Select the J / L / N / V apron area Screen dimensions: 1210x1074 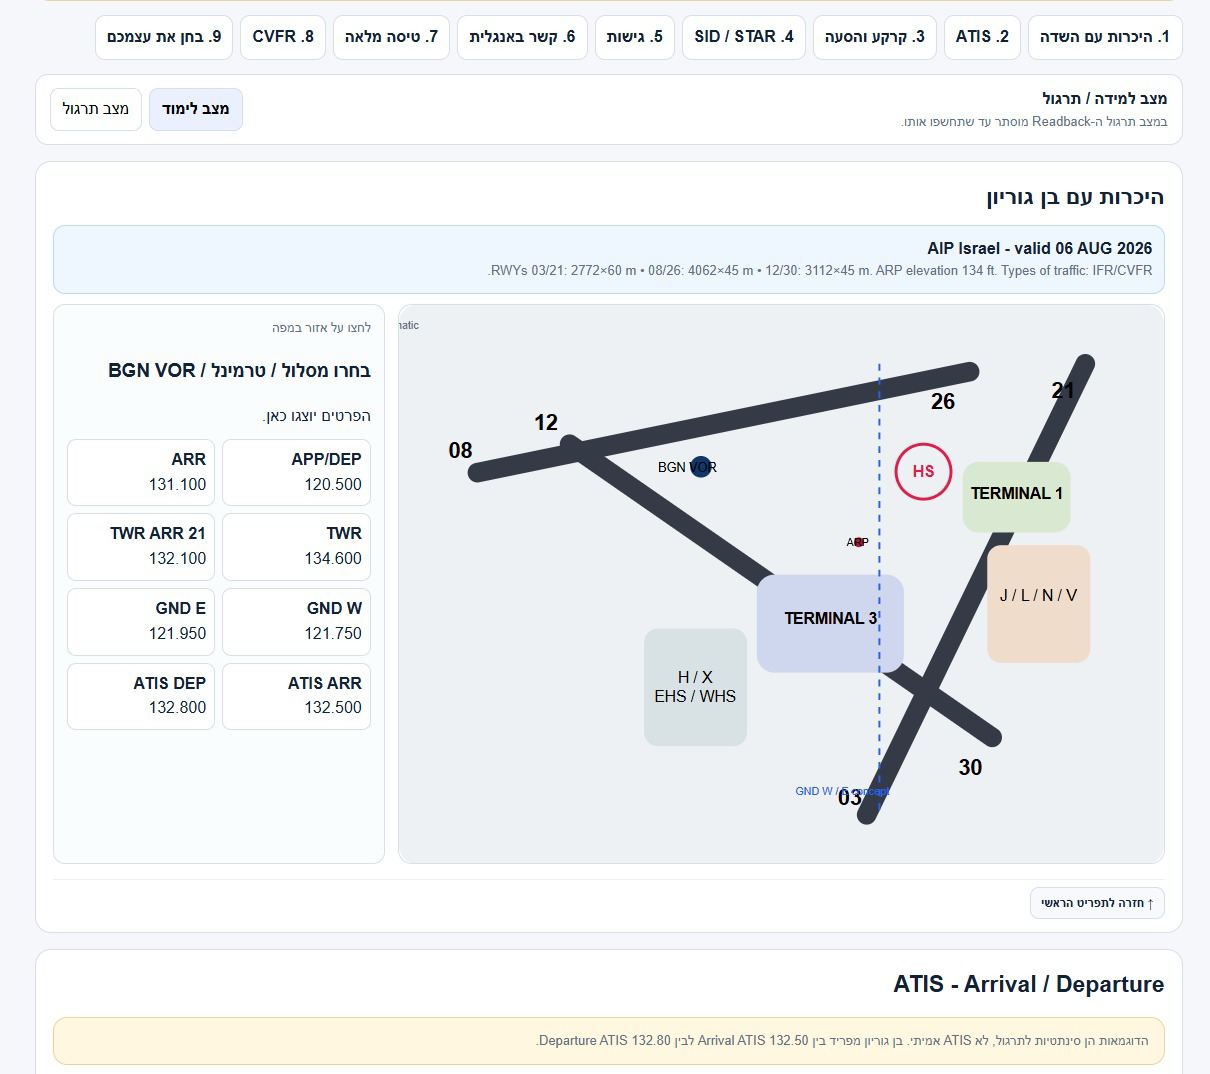point(1038,603)
